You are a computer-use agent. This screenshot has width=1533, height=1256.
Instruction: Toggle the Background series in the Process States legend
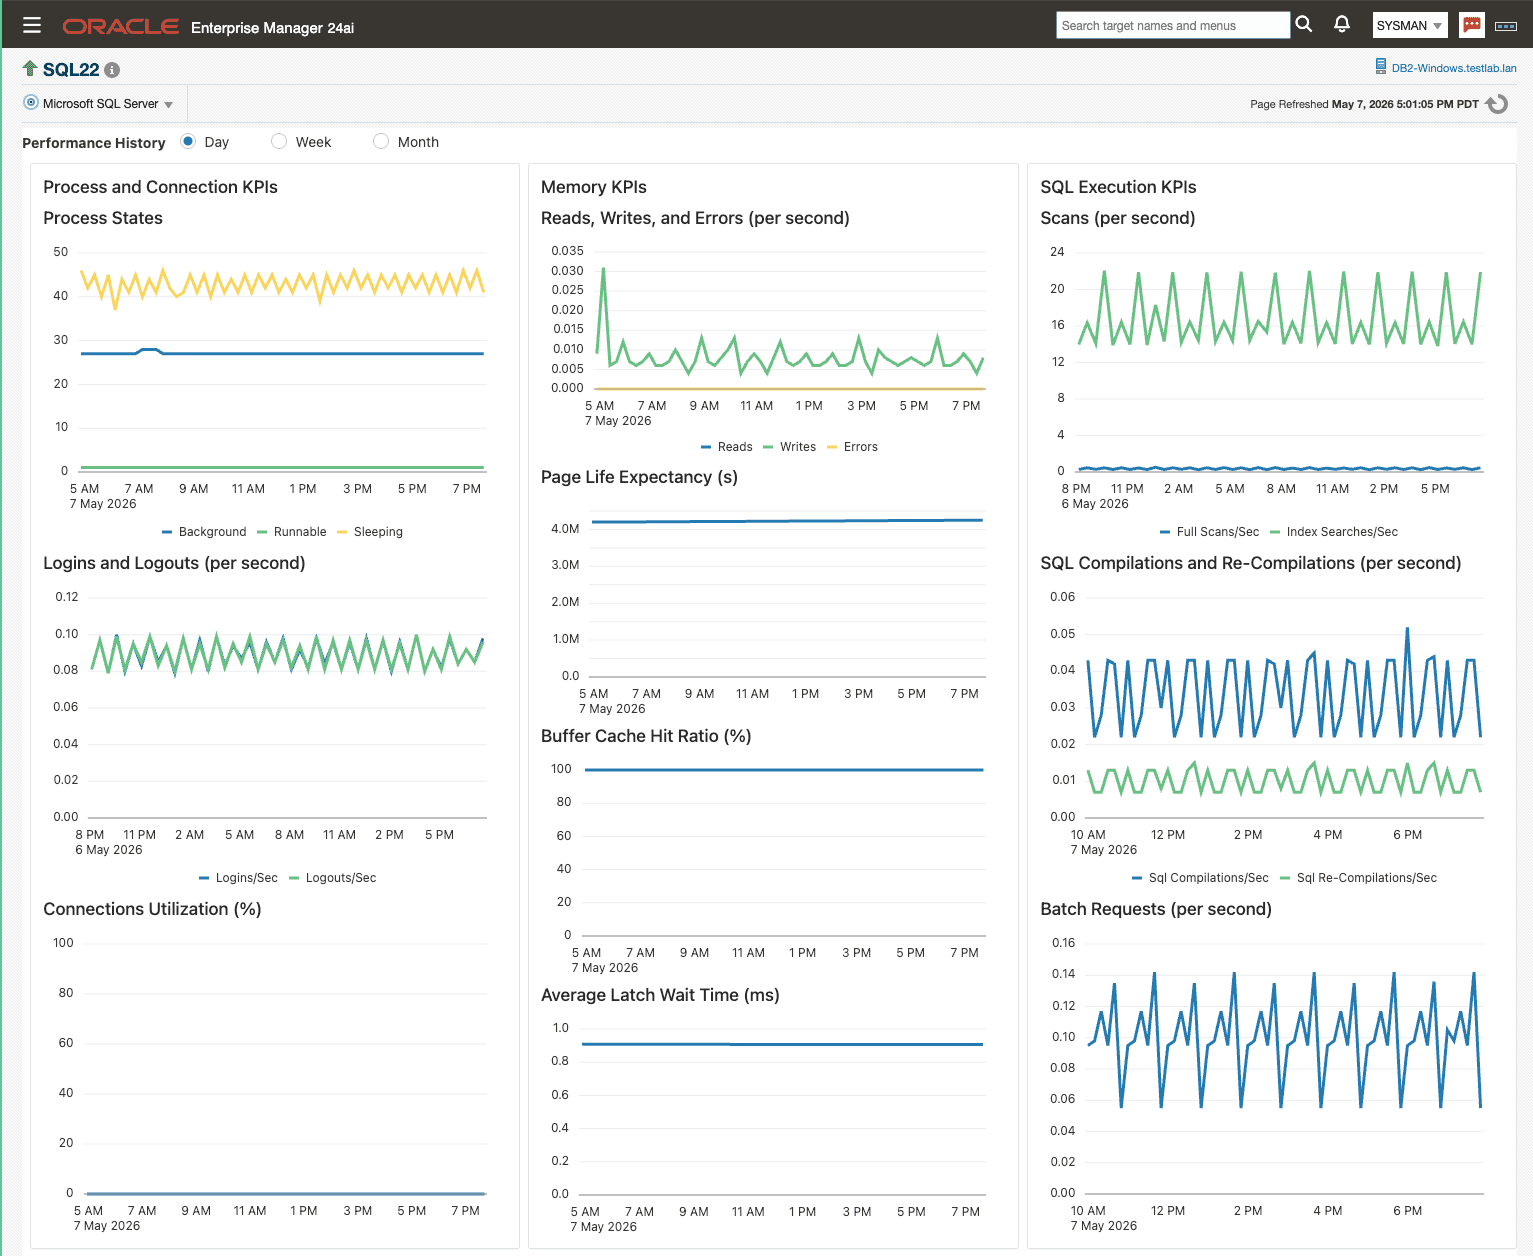pyautogui.click(x=204, y=532)
